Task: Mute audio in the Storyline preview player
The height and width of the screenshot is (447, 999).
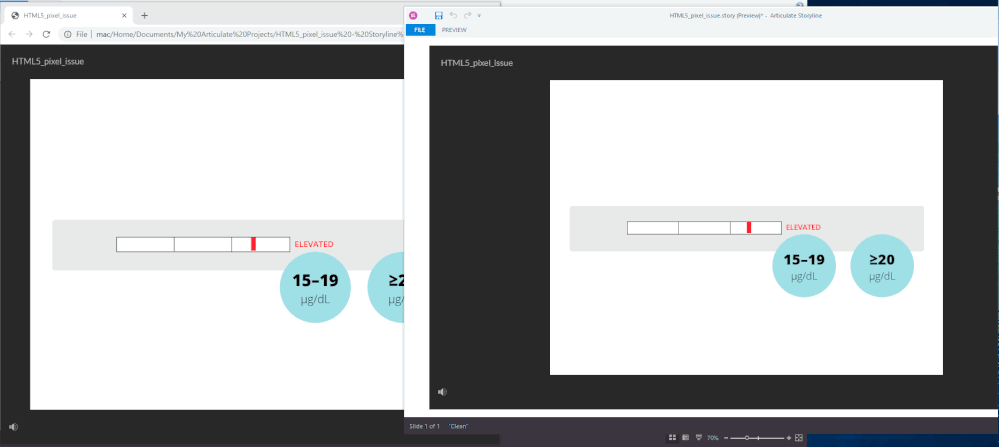Action: (442, 392)
